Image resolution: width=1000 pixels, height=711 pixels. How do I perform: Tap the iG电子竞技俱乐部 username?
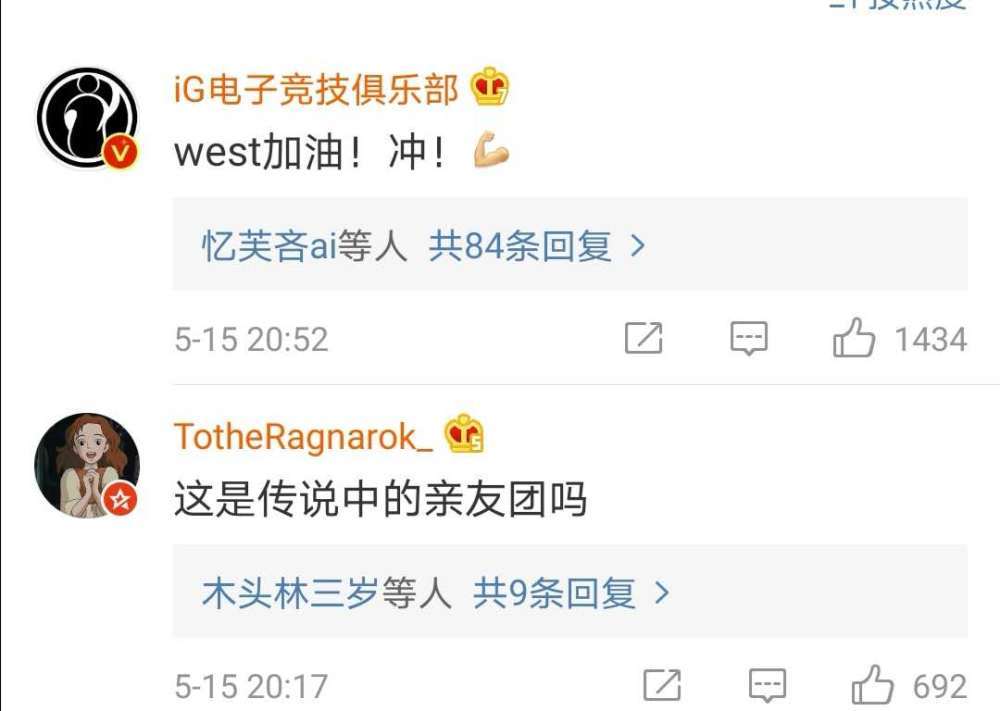pyautogui.click(x=316, y=89)
